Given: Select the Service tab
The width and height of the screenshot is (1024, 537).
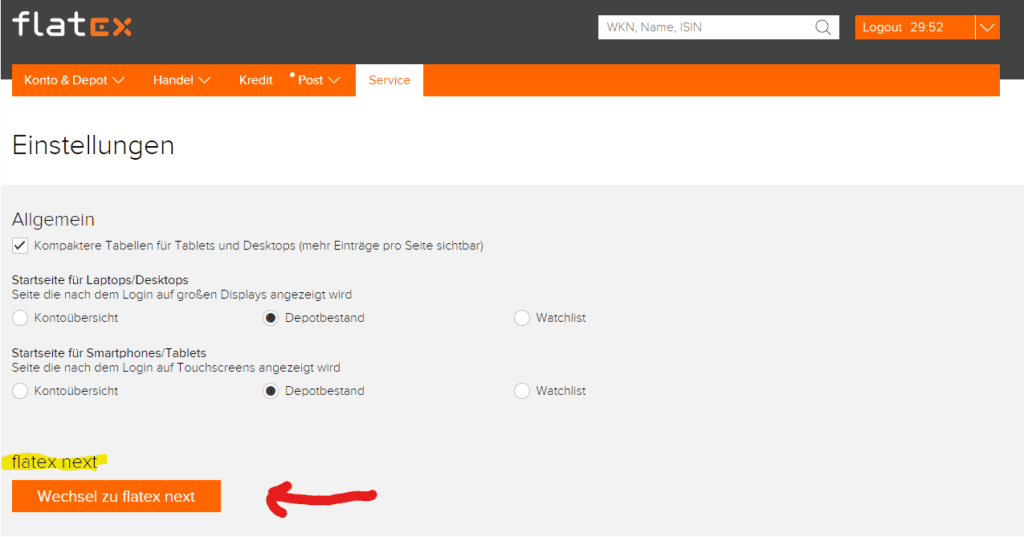Looking at the screenshot, I should (389, 80).
